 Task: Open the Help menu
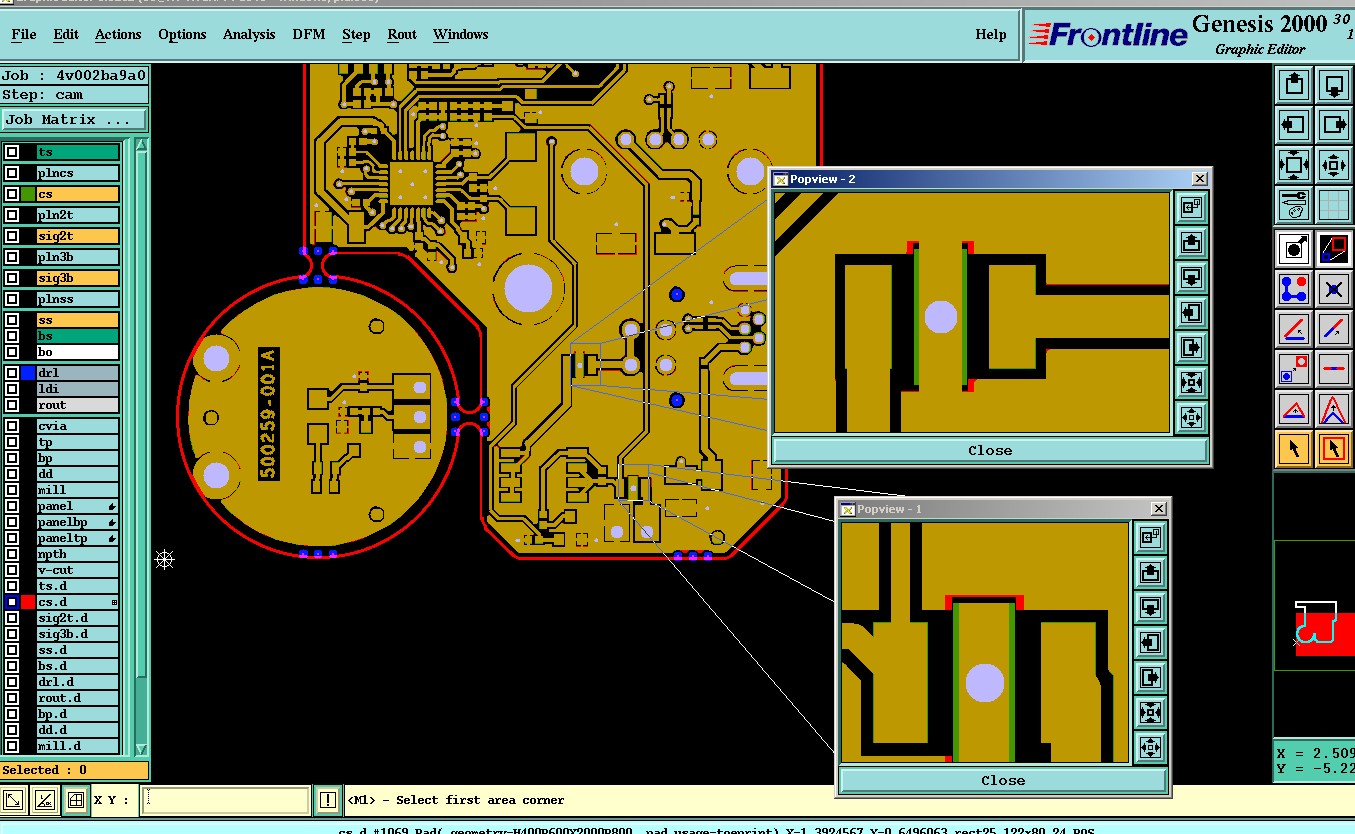(991, 34)
